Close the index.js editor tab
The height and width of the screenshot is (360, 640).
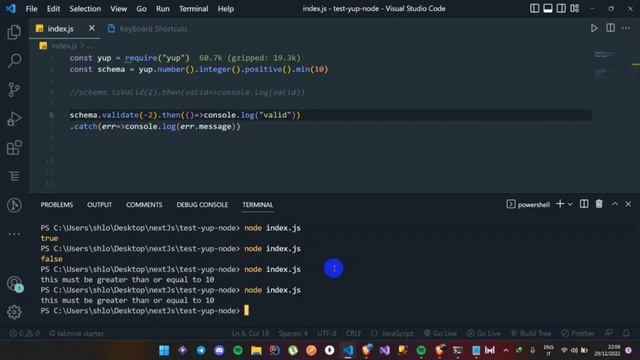91,28
